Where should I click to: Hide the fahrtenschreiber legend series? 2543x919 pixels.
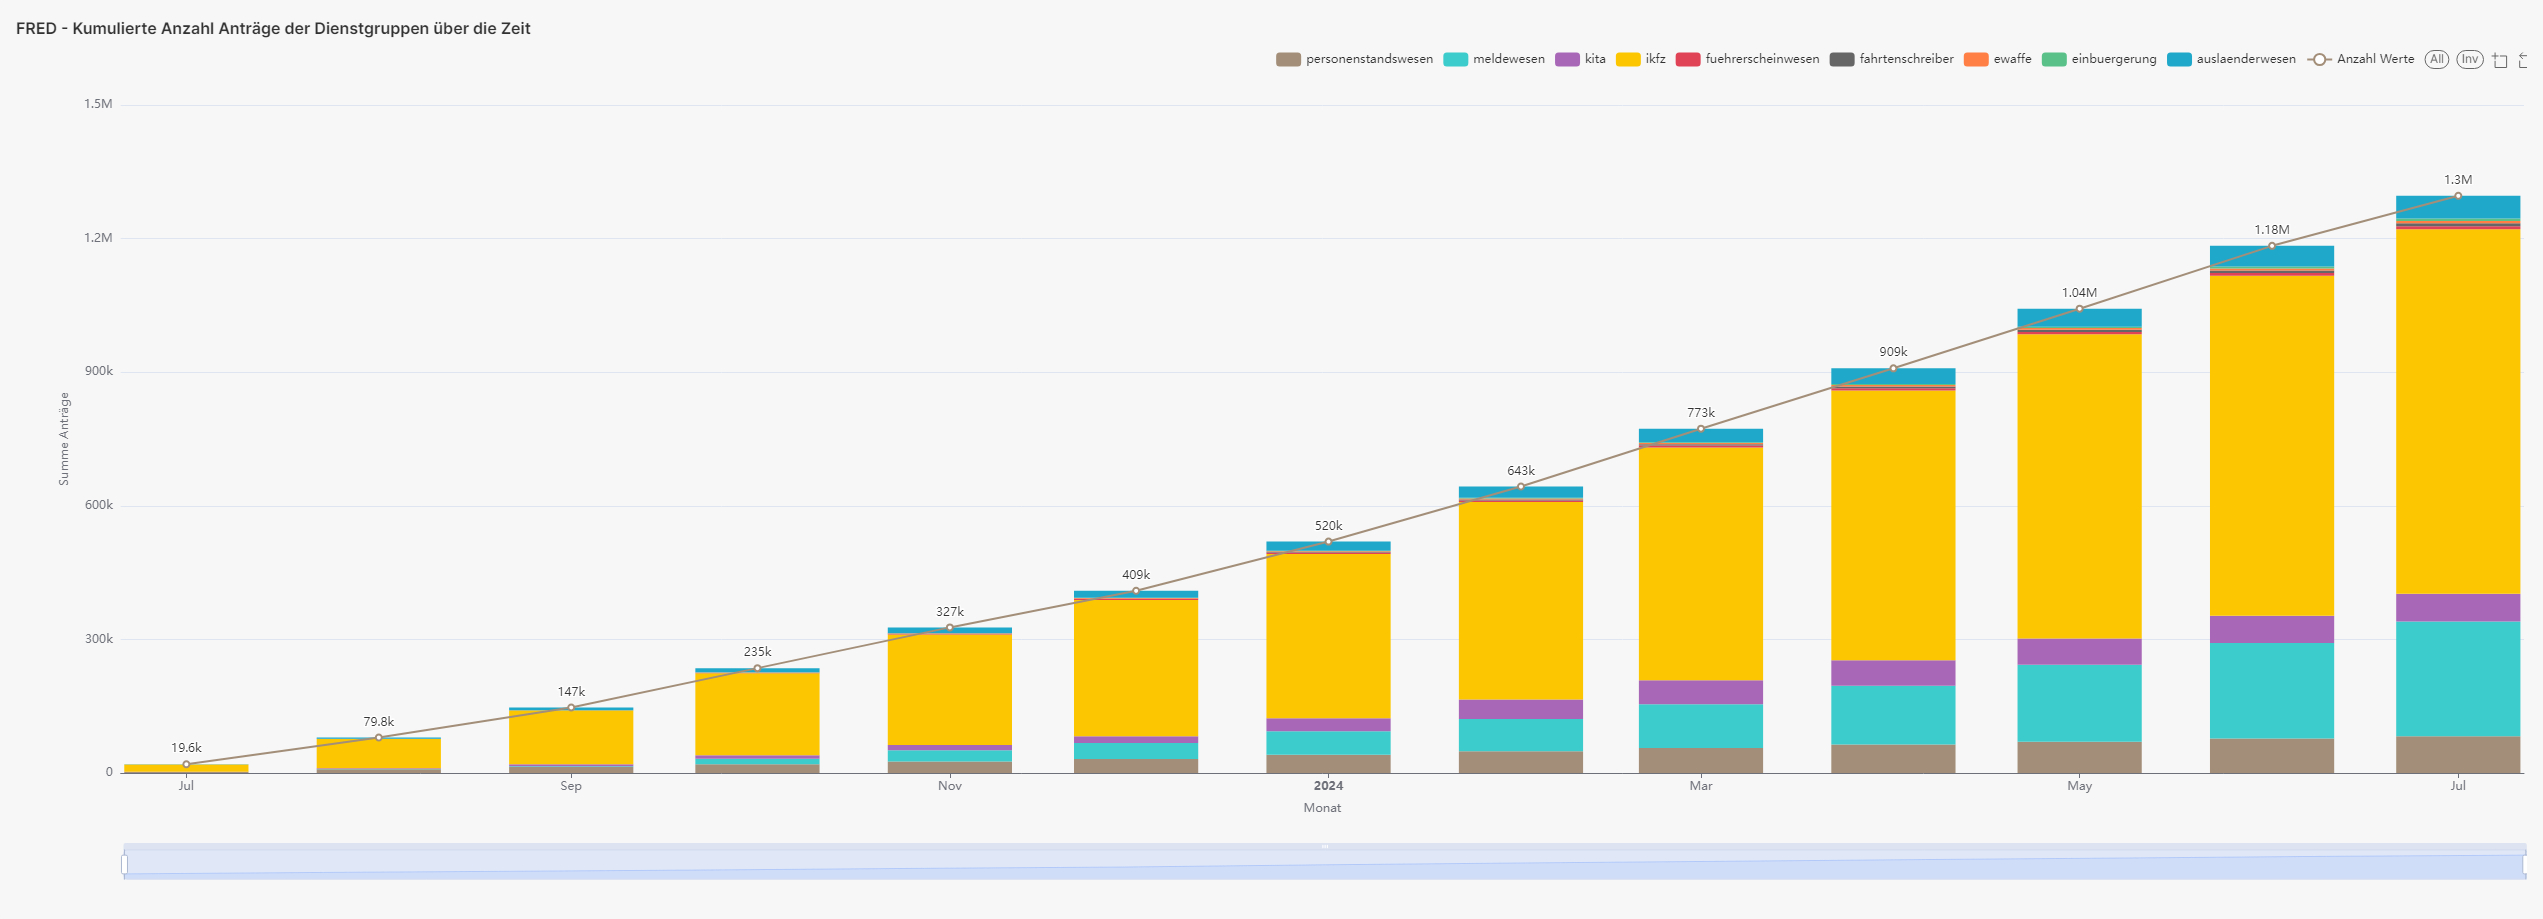[1842, 60]
